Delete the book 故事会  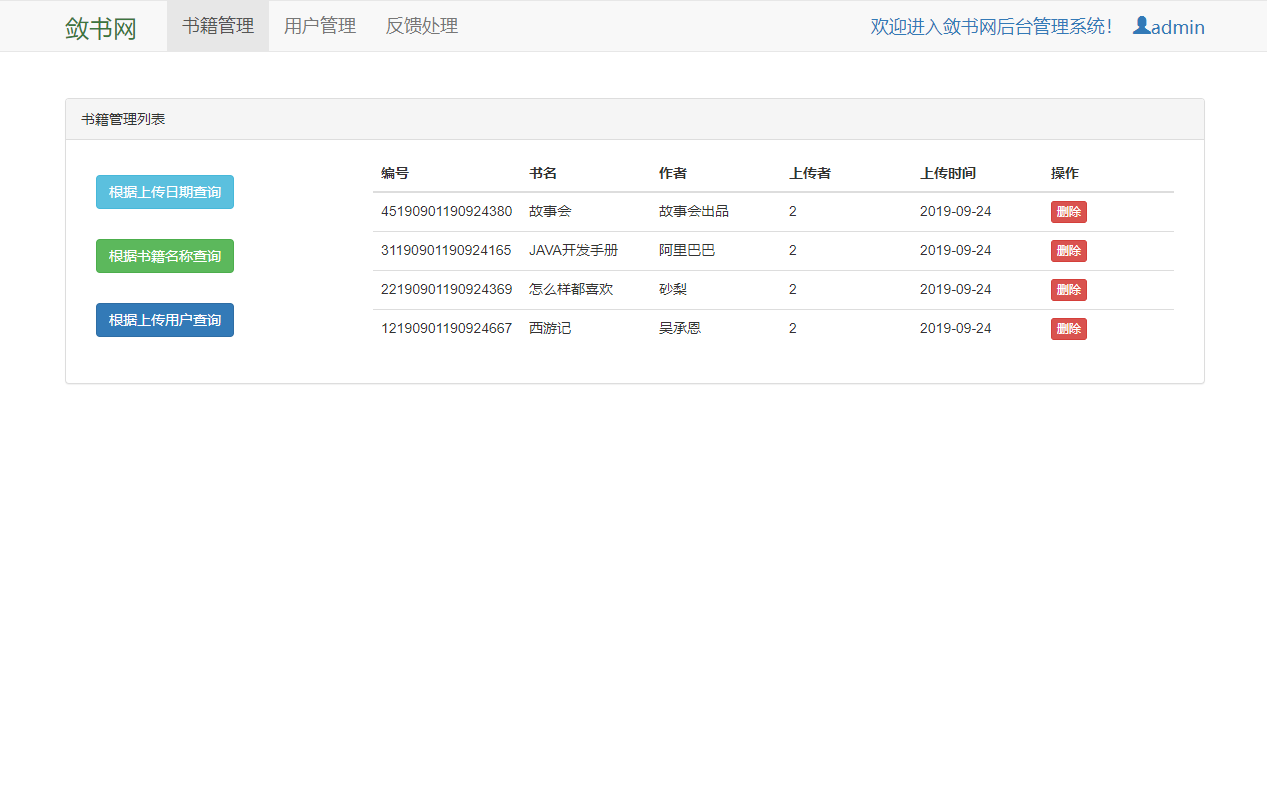click(x=1068, y=211)
